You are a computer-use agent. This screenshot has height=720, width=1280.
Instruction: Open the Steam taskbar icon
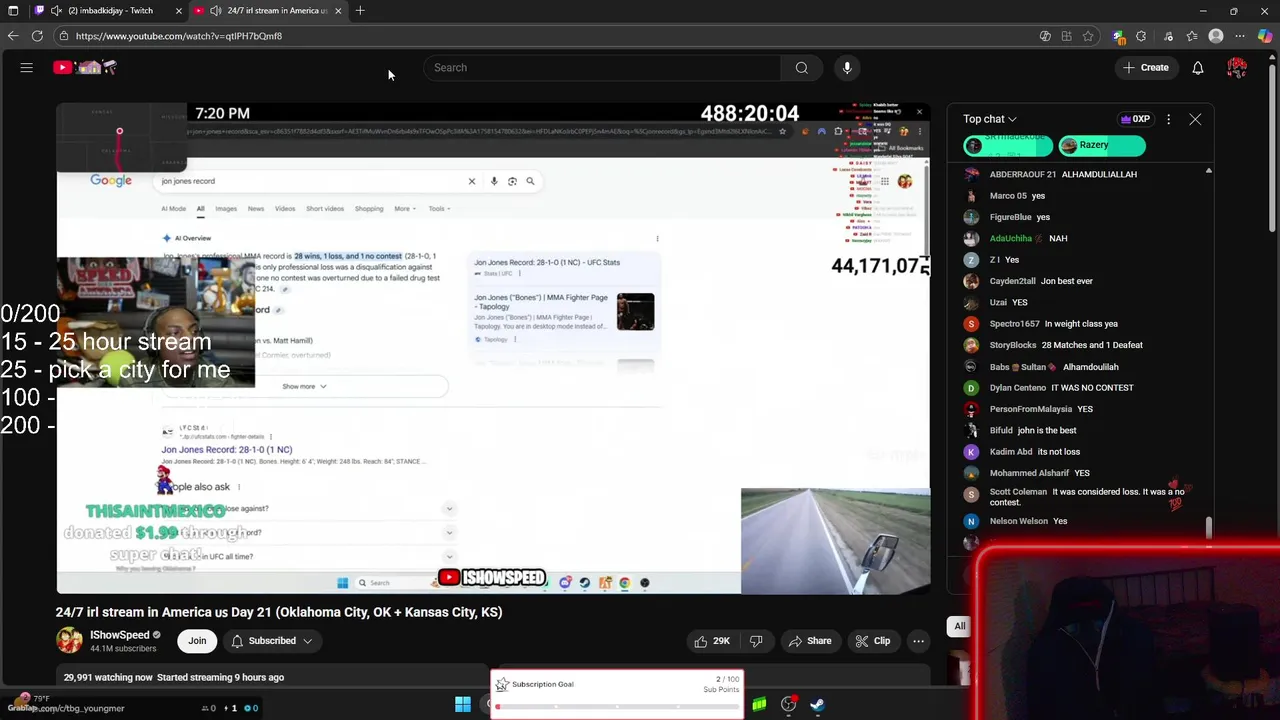pos(817,704)
